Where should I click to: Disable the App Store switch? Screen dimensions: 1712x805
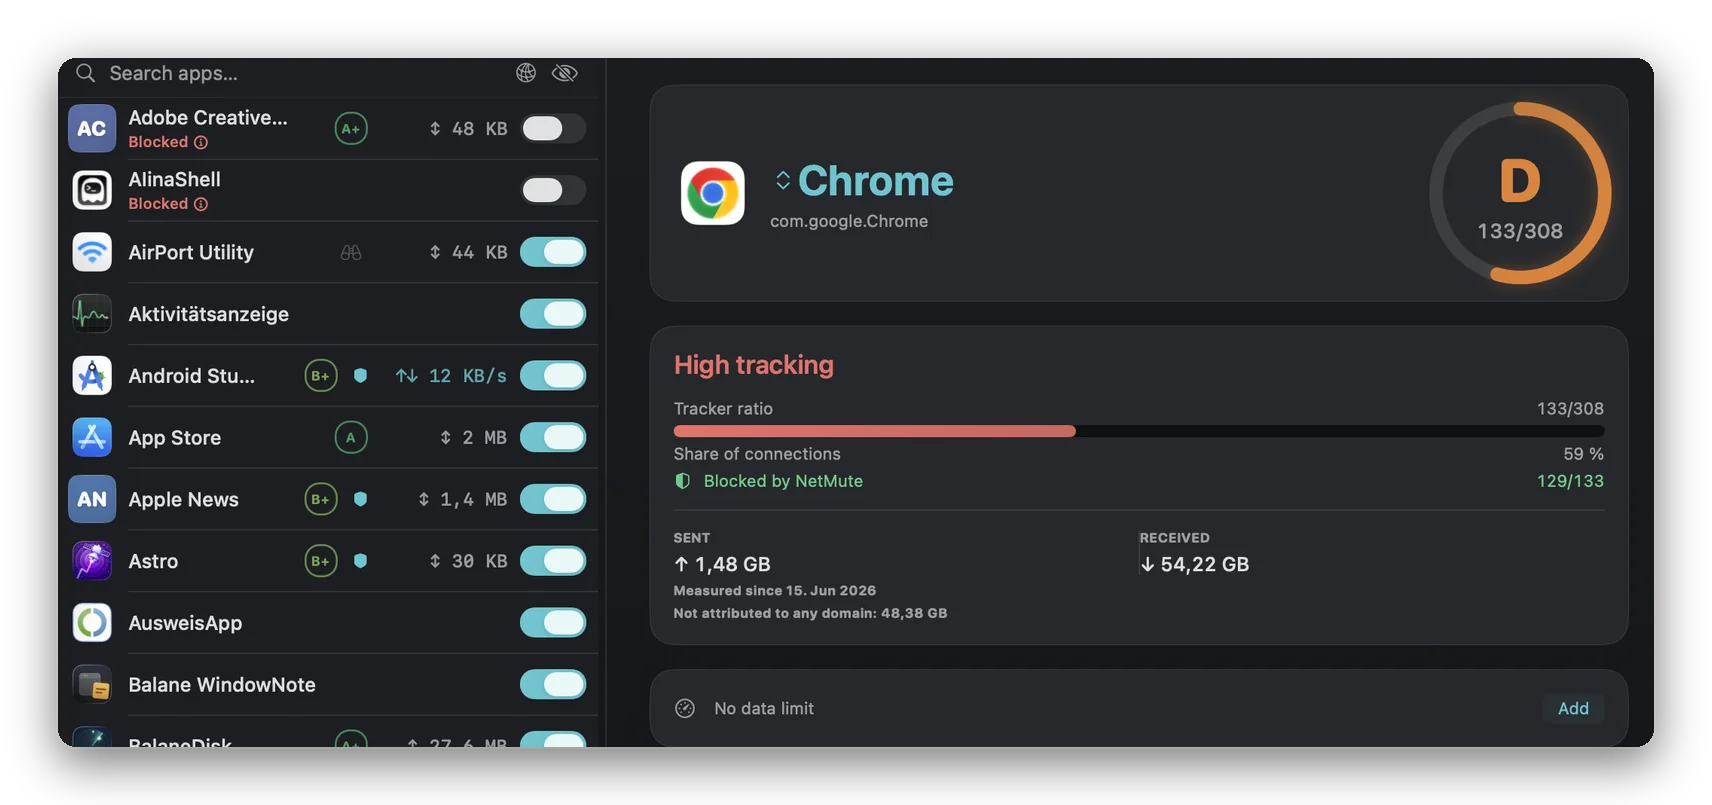coord(553,437)
